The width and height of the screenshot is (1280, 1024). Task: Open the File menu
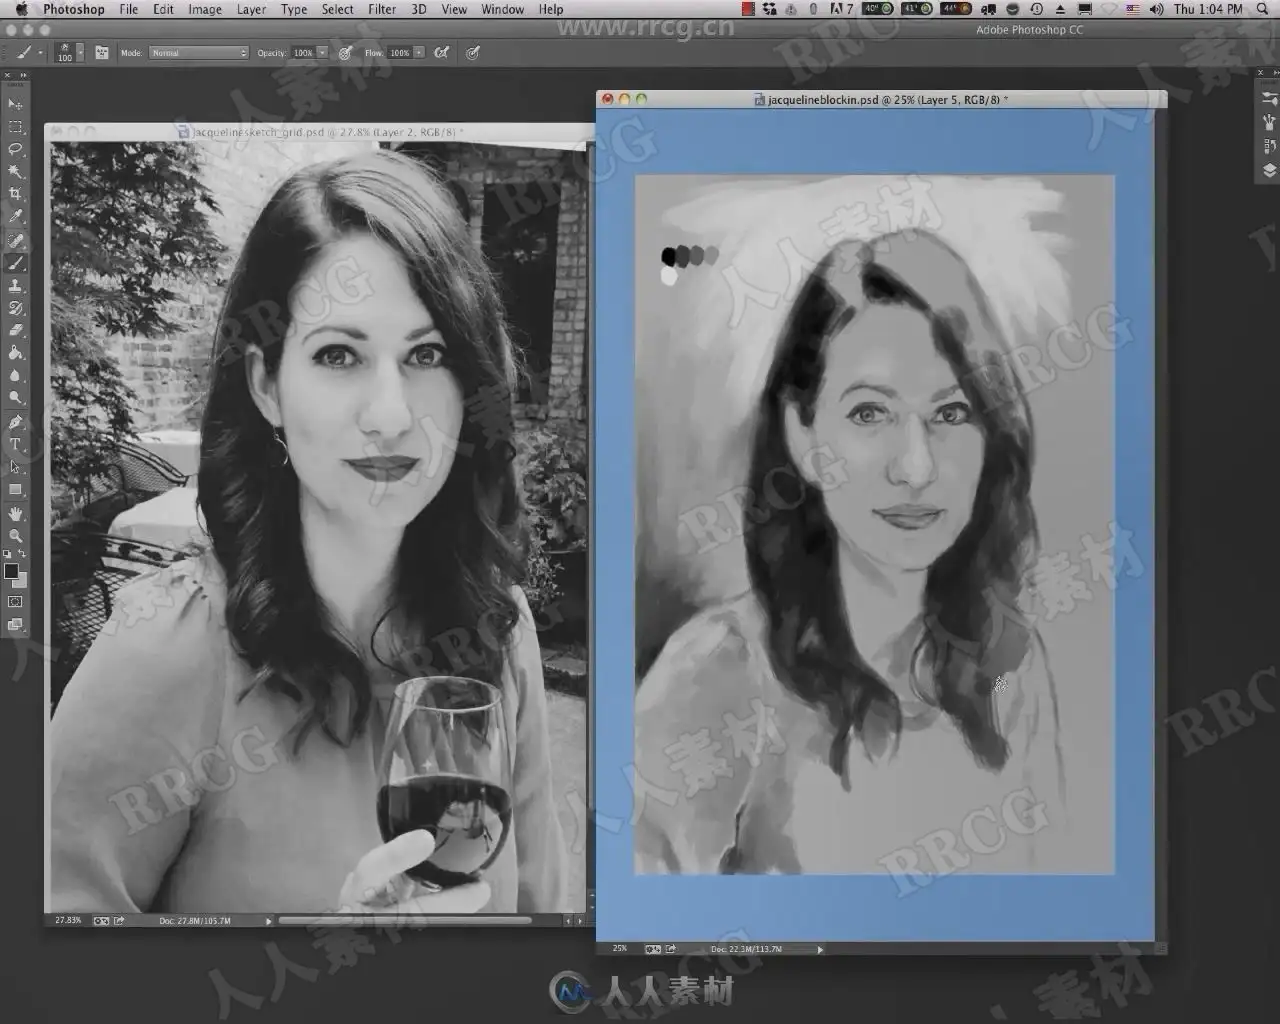tap(128, 9)
